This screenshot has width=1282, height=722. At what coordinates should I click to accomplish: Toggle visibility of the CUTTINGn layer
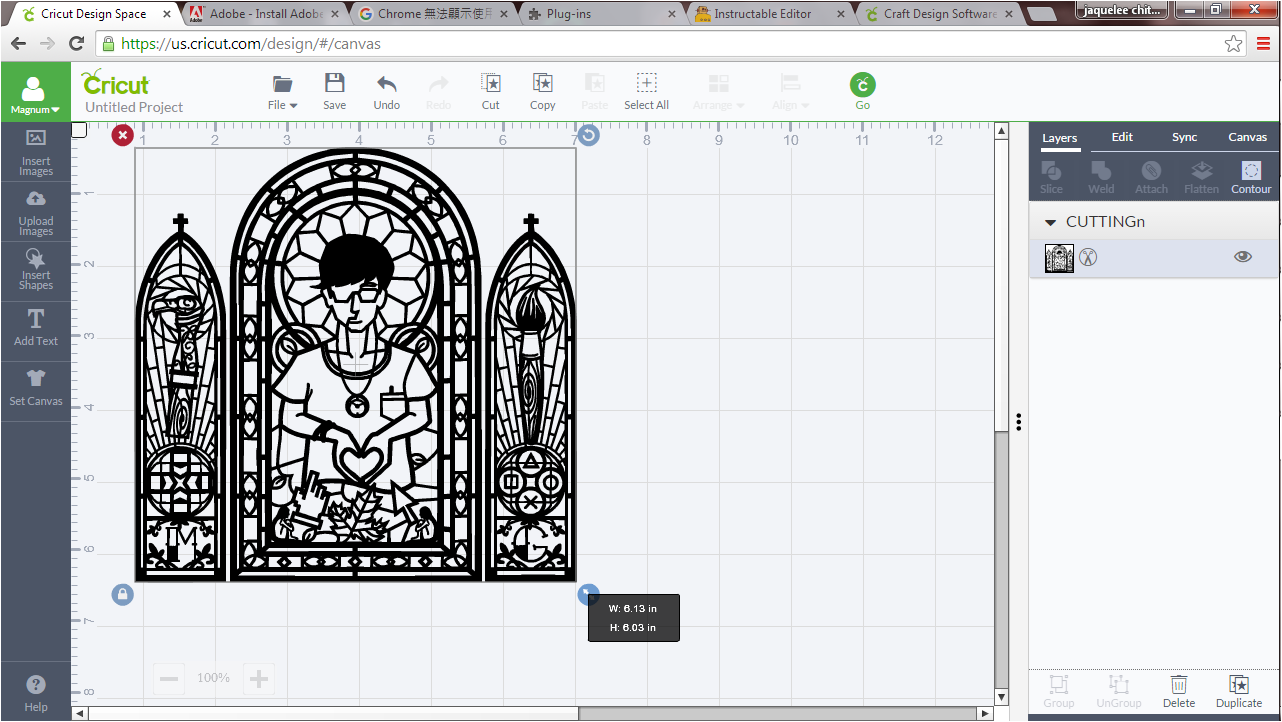[1243, 257]
